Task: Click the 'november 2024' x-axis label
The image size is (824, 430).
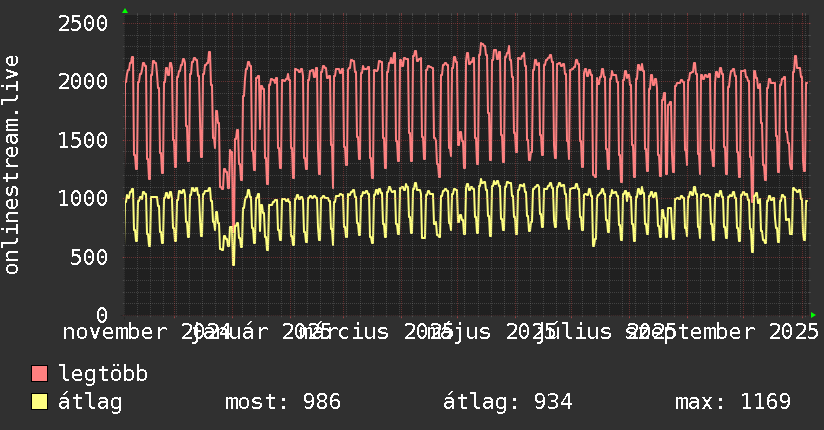Action: [146, 332]
